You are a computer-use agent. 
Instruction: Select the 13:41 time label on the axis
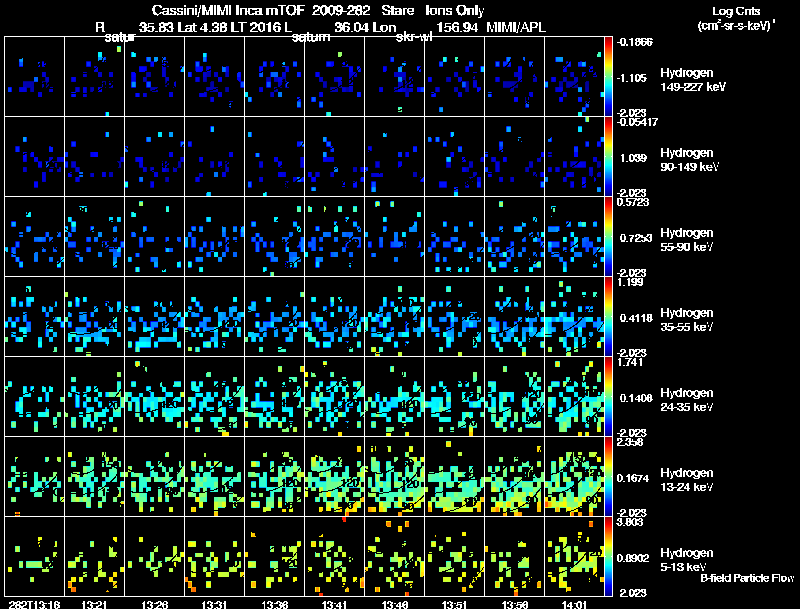click(335, 604)
